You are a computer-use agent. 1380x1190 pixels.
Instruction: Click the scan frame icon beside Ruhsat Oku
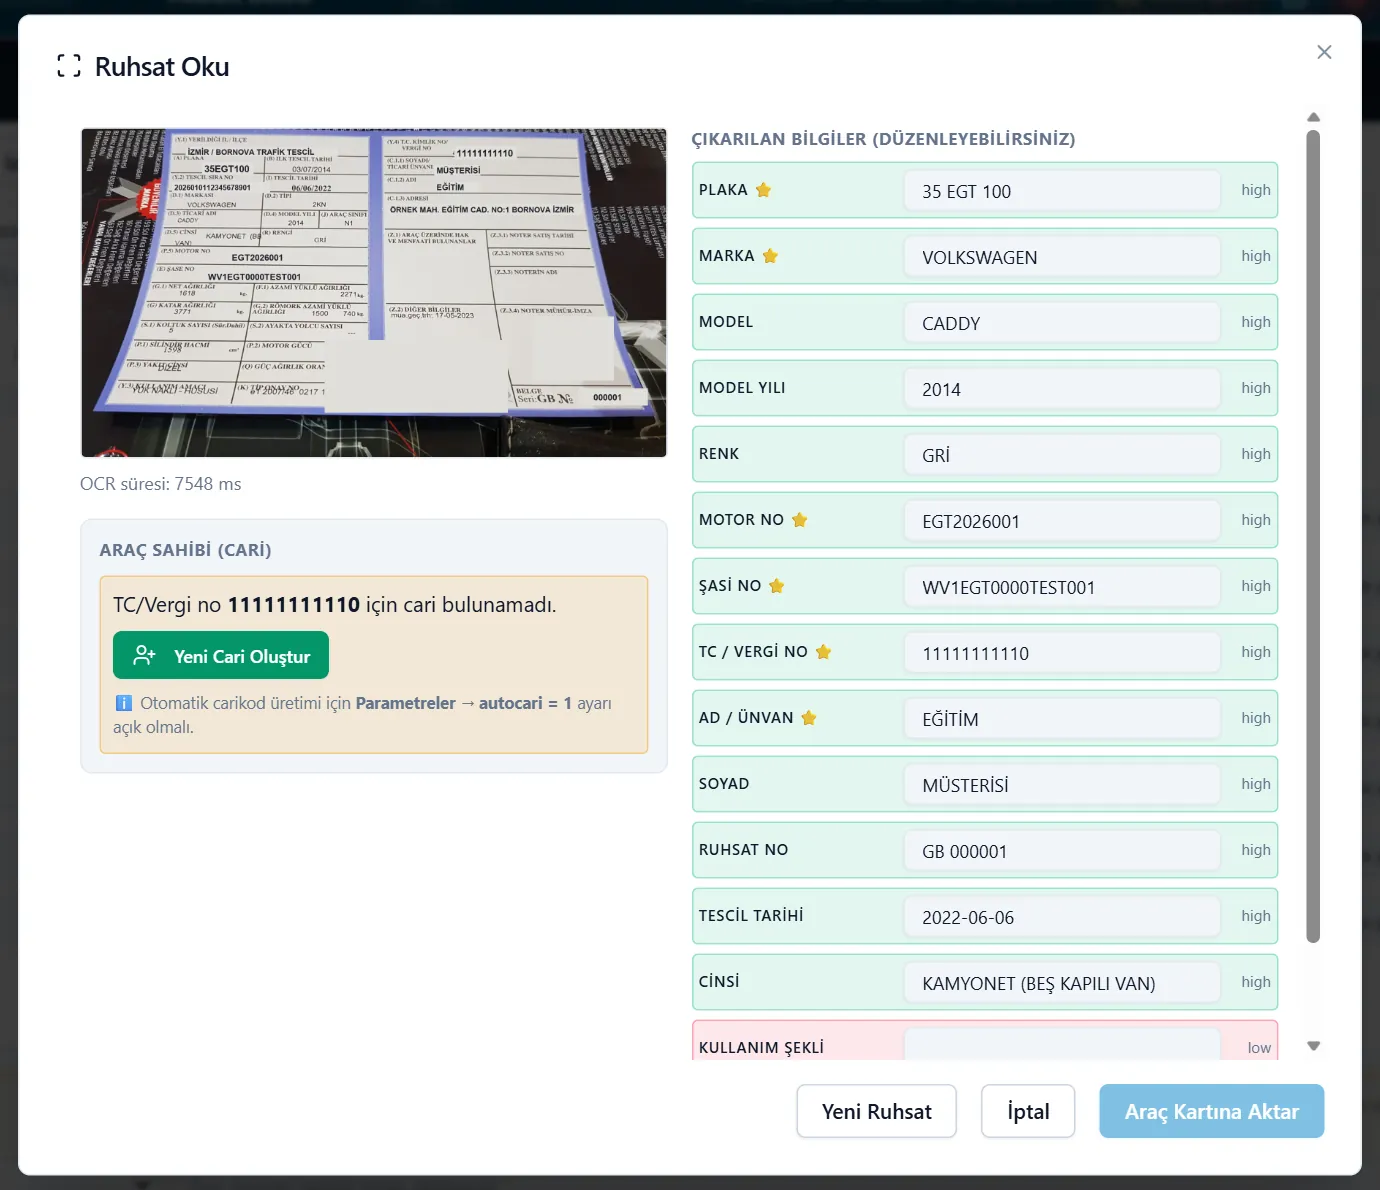pos(69,66)
